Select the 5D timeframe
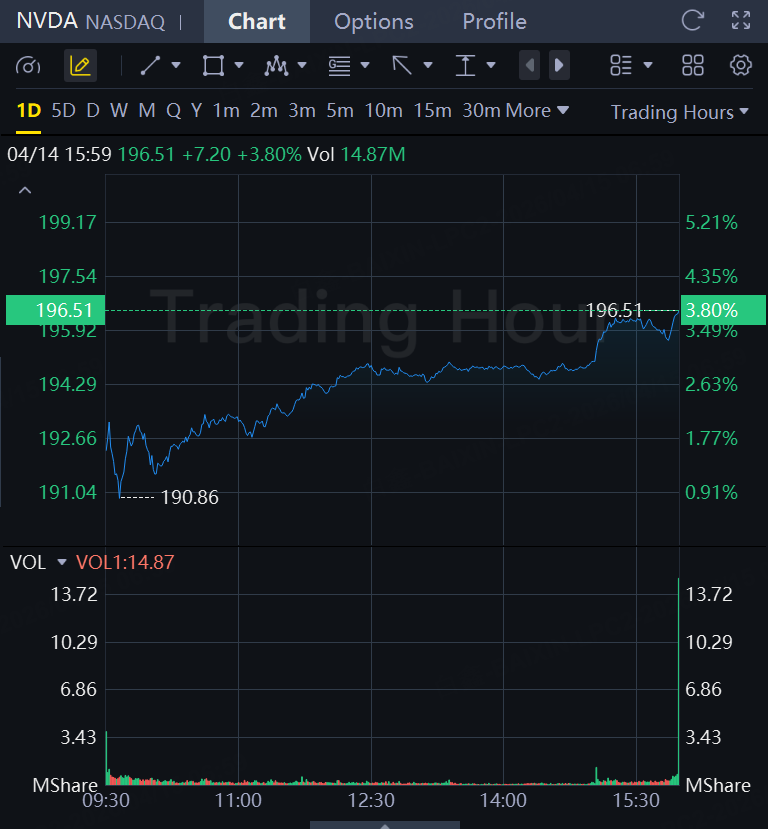This screenshot has width=768, height=829. coord(63,111)
